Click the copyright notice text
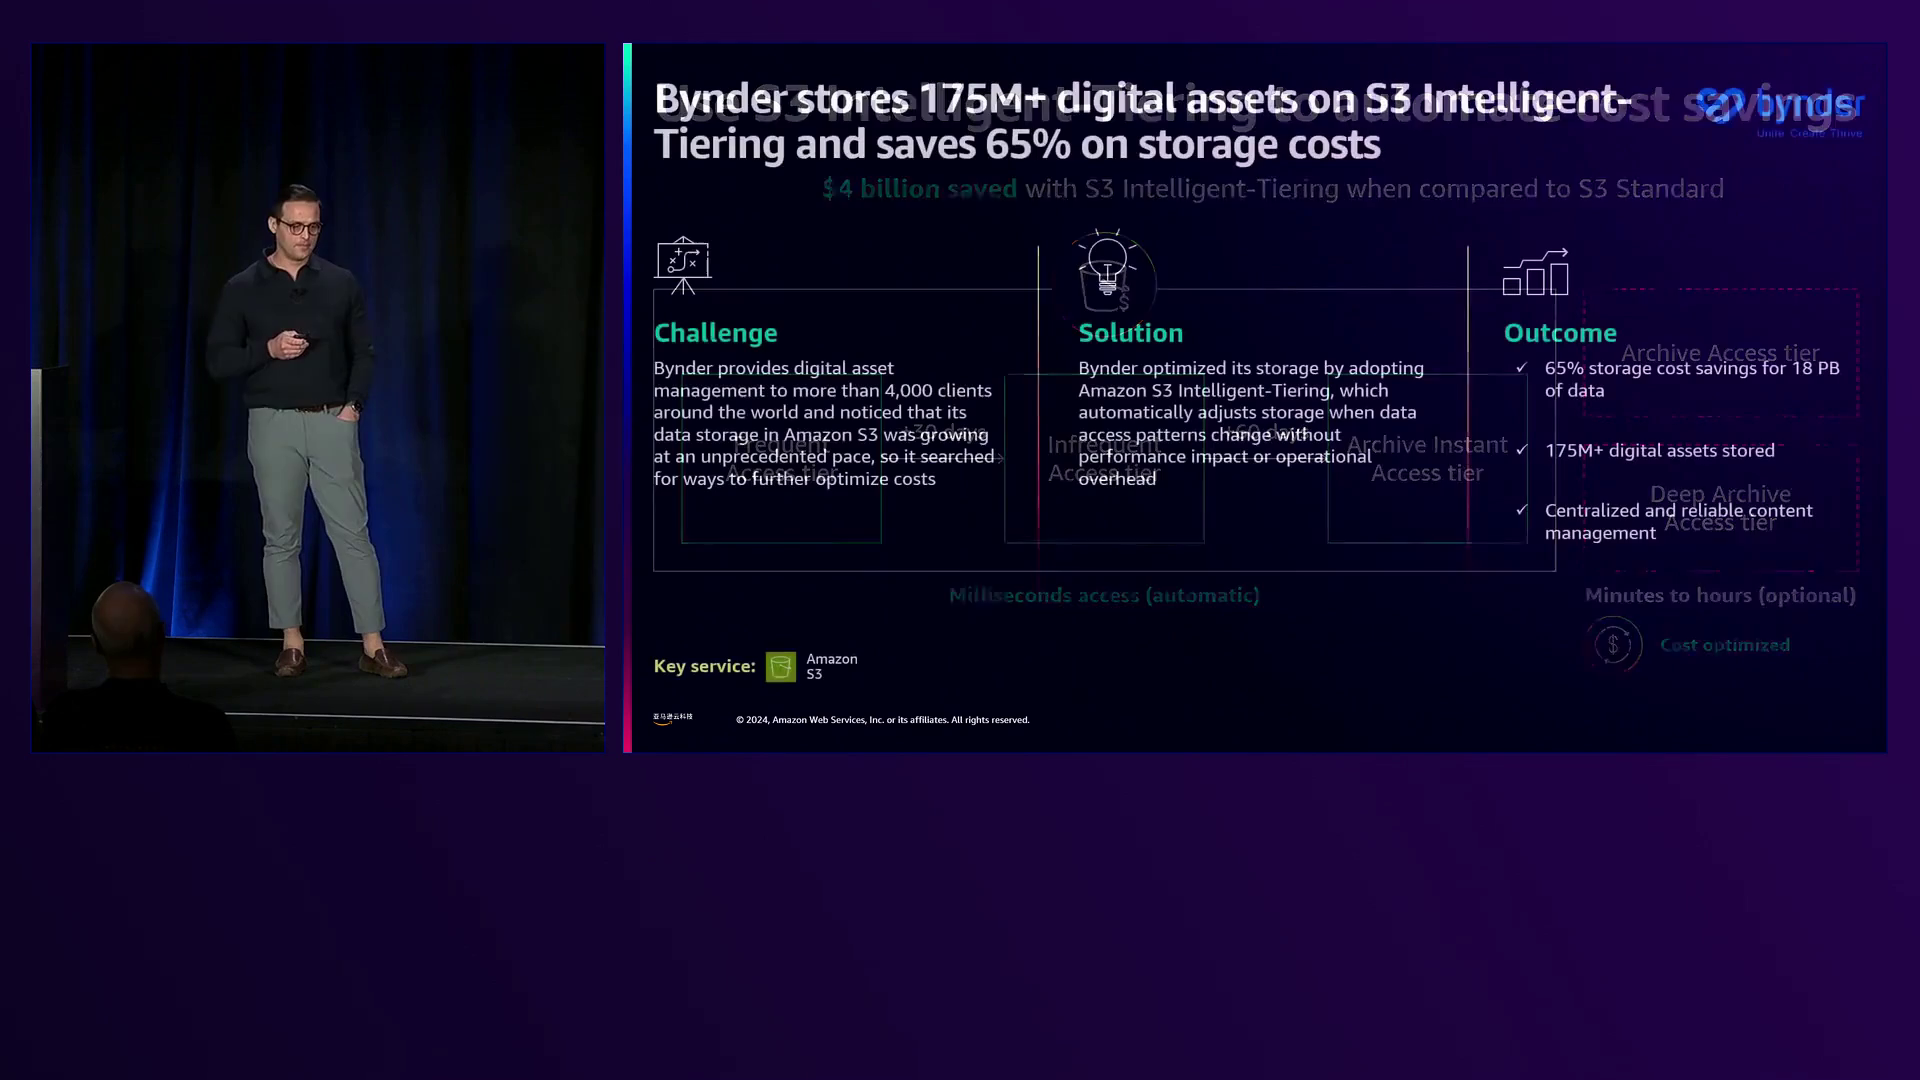 (x=882, y=720)
